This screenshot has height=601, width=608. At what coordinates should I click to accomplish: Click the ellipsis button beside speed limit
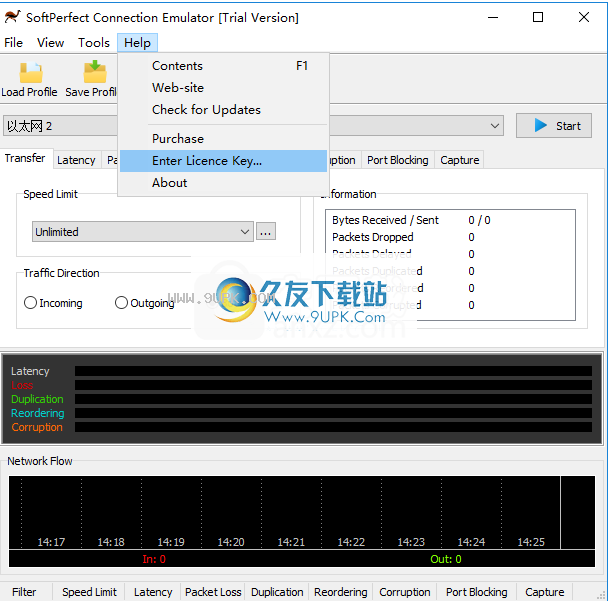[266, 232]
